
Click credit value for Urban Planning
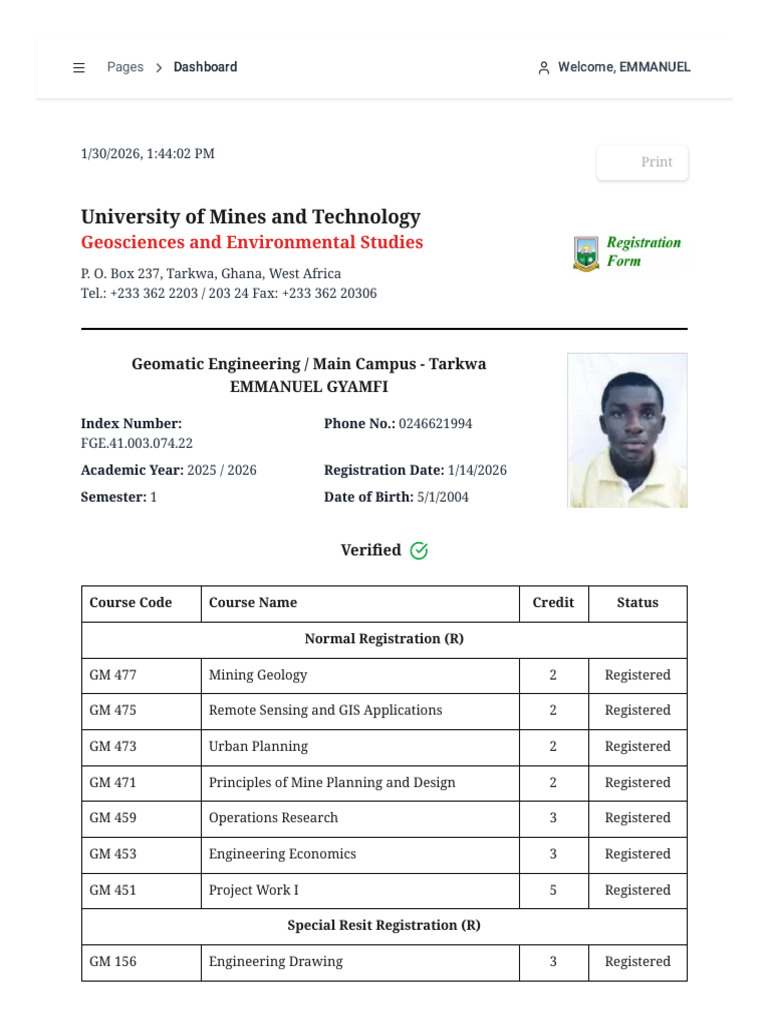click(x=553, y=746)
